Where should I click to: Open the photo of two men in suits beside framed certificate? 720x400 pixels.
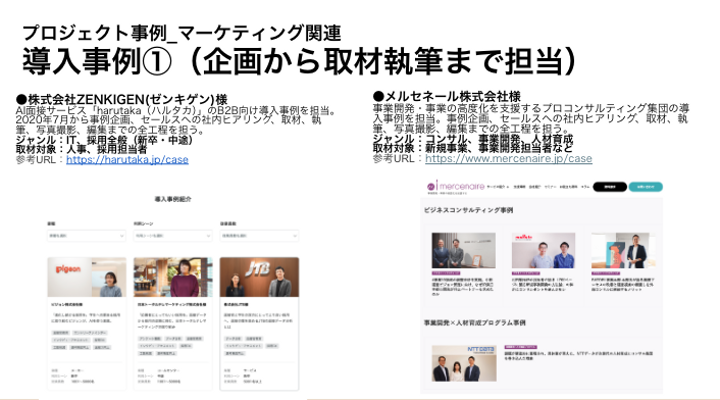click(x=463, y=250)
